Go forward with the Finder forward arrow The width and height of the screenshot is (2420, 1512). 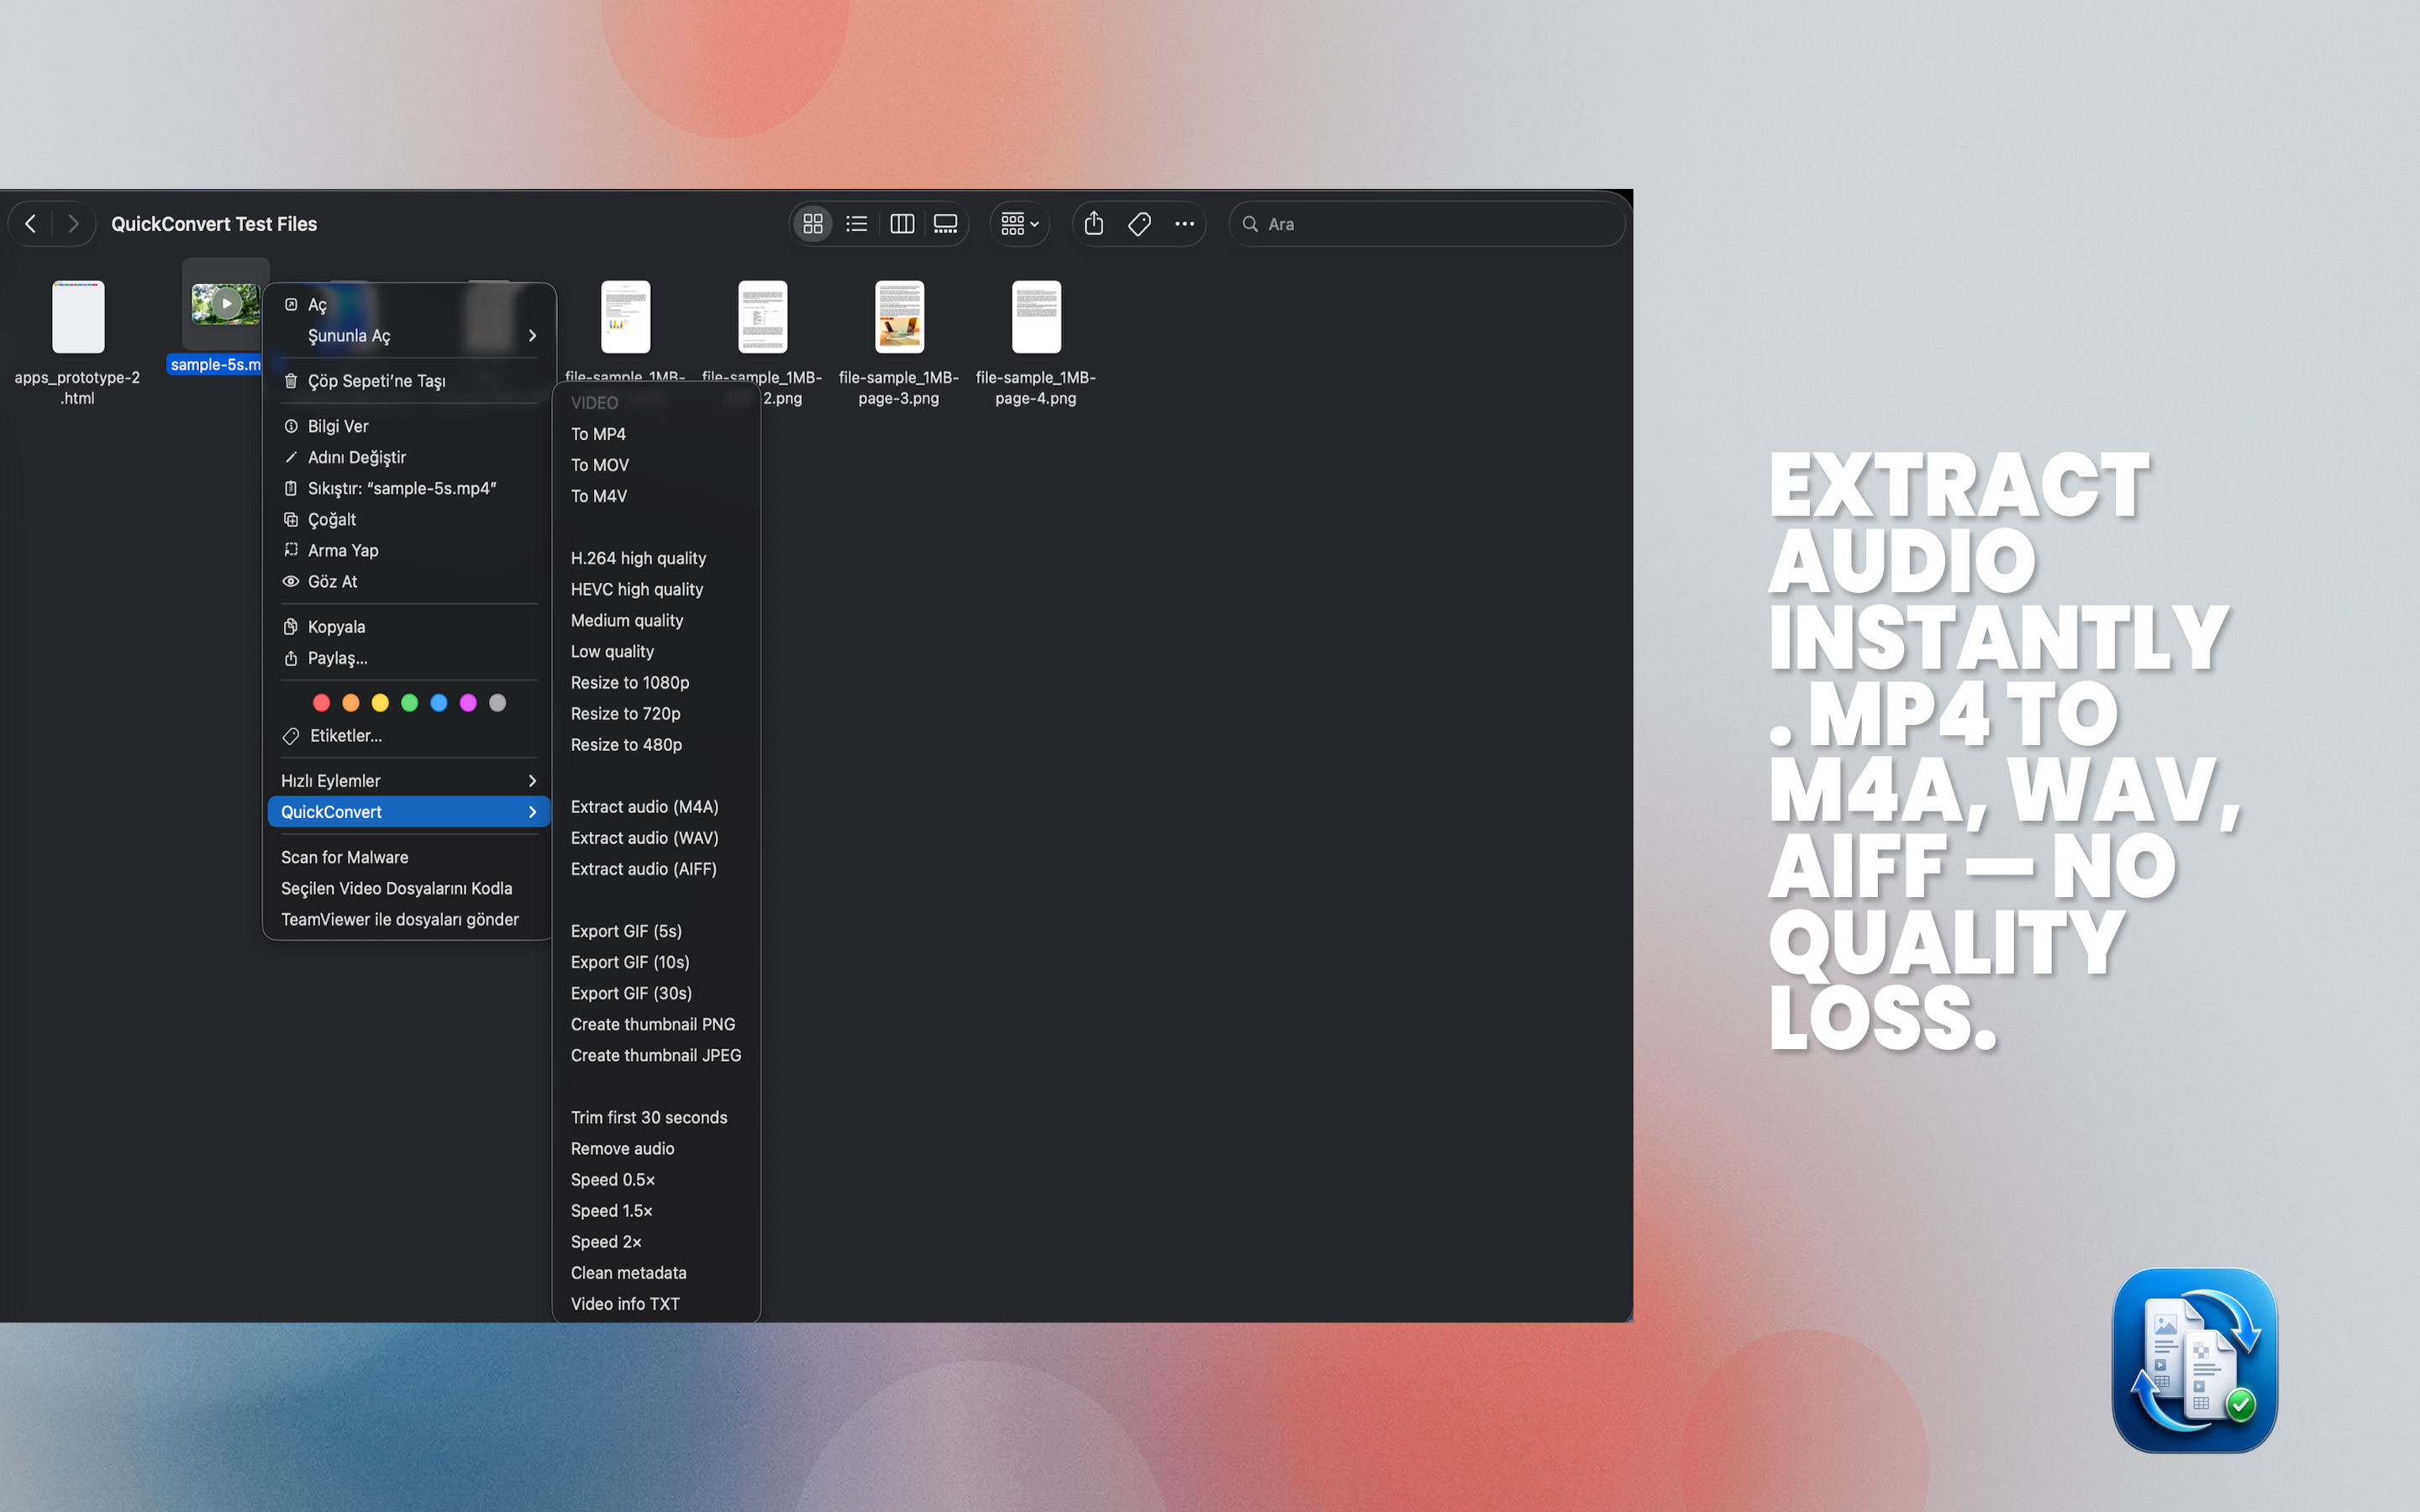(x=73, y=224)
